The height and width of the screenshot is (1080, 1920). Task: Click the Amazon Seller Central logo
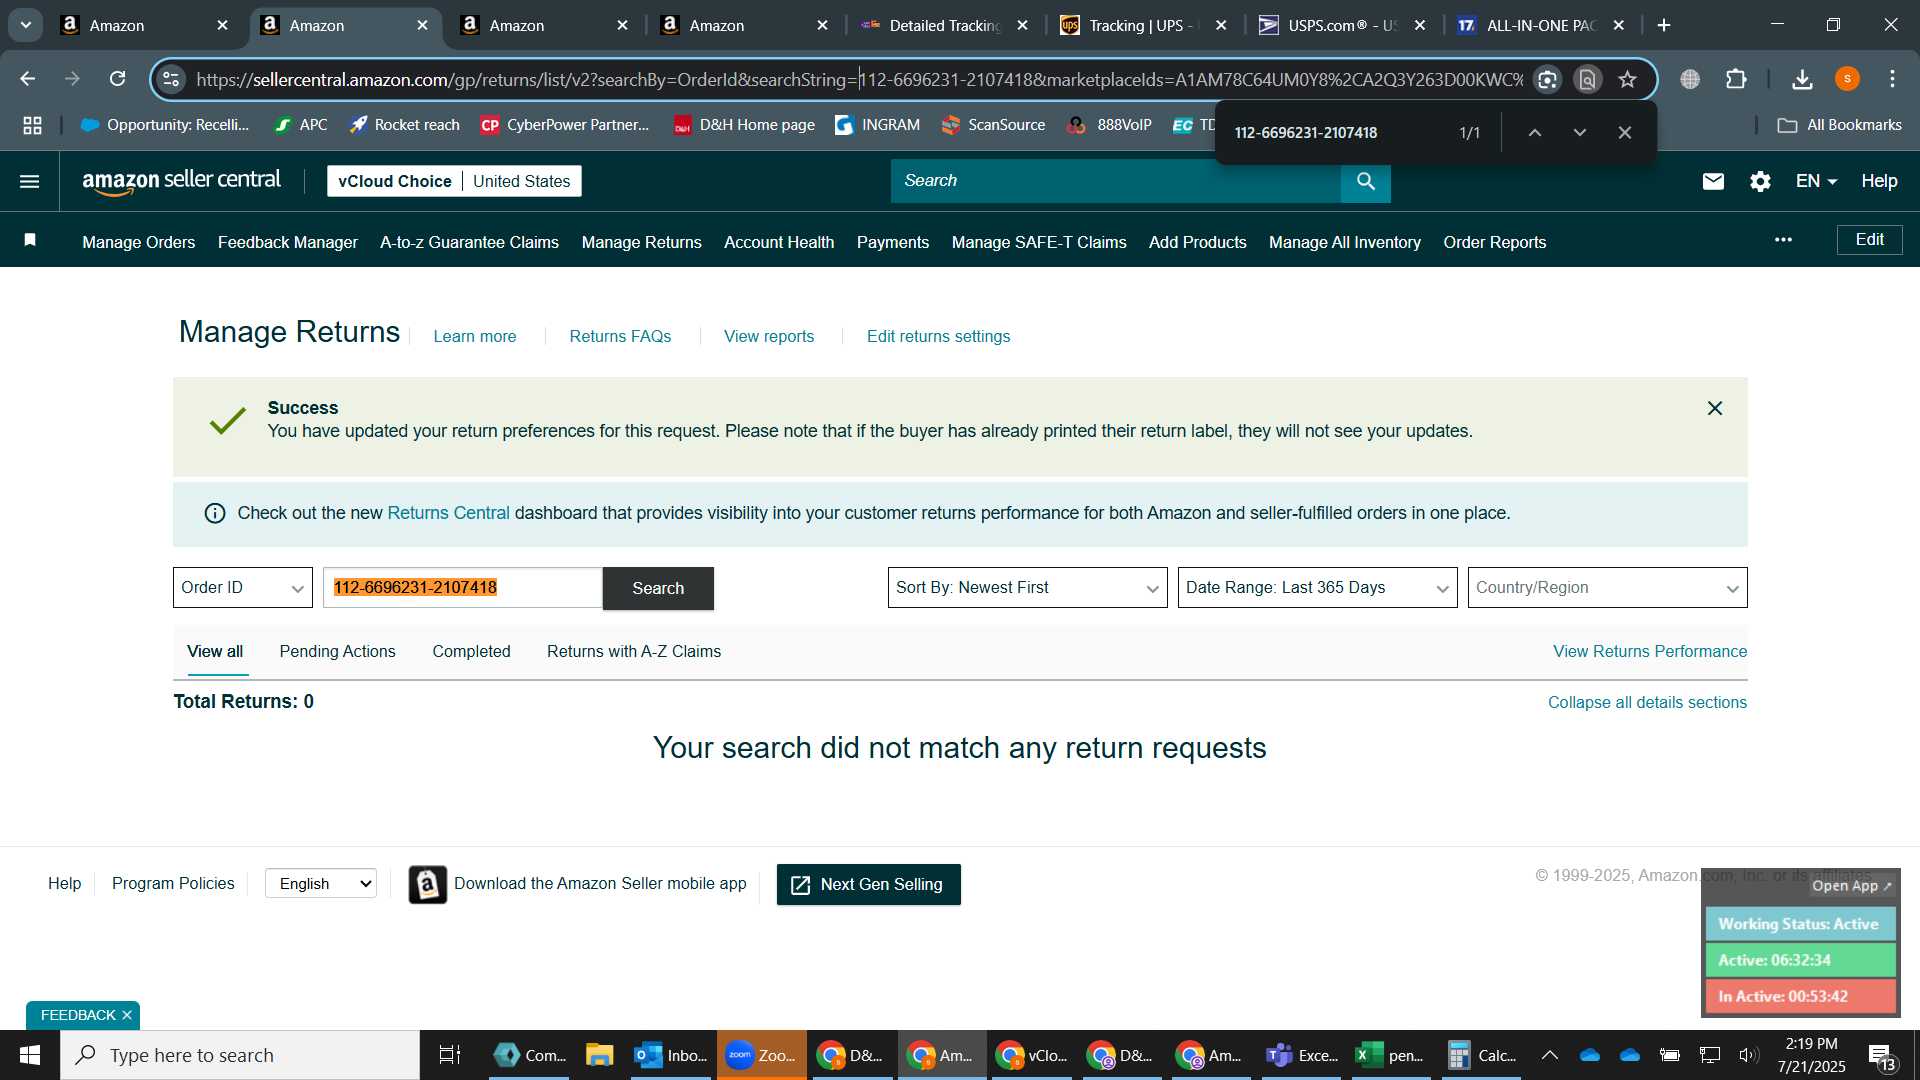pos(181,181)
